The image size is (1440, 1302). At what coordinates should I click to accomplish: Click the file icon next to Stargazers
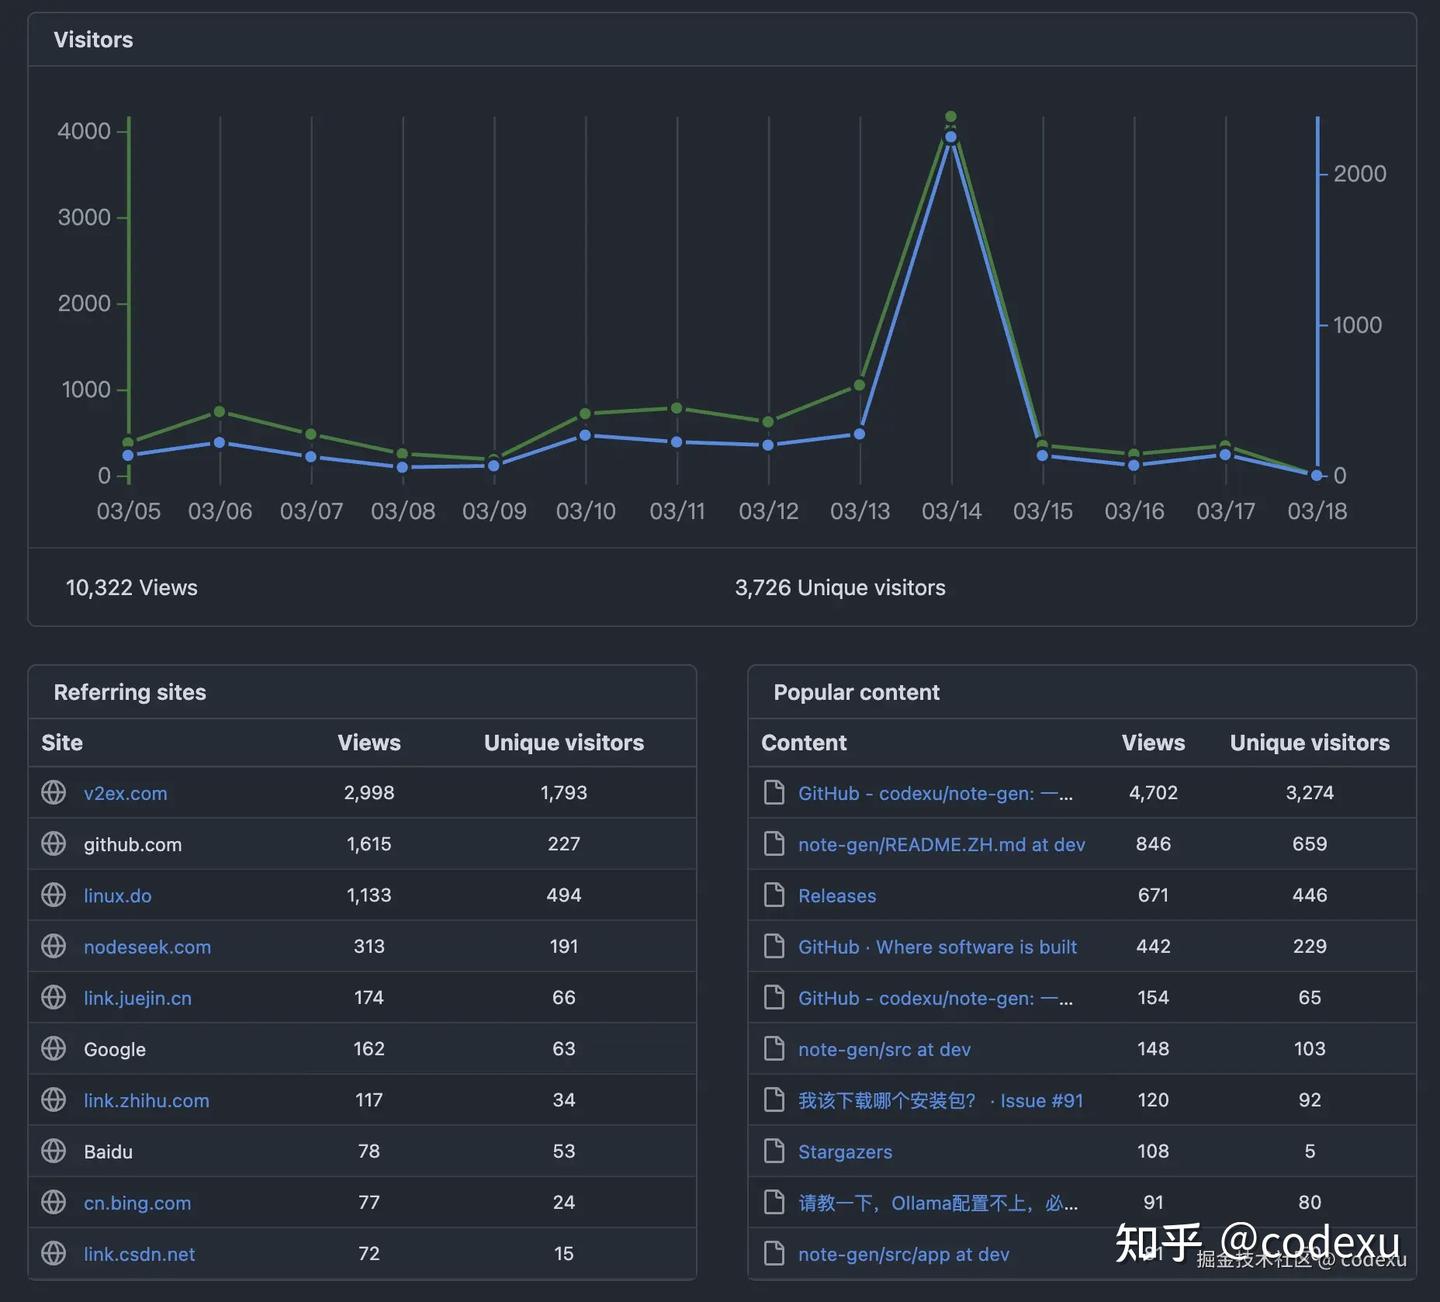tap(774, 1151)
